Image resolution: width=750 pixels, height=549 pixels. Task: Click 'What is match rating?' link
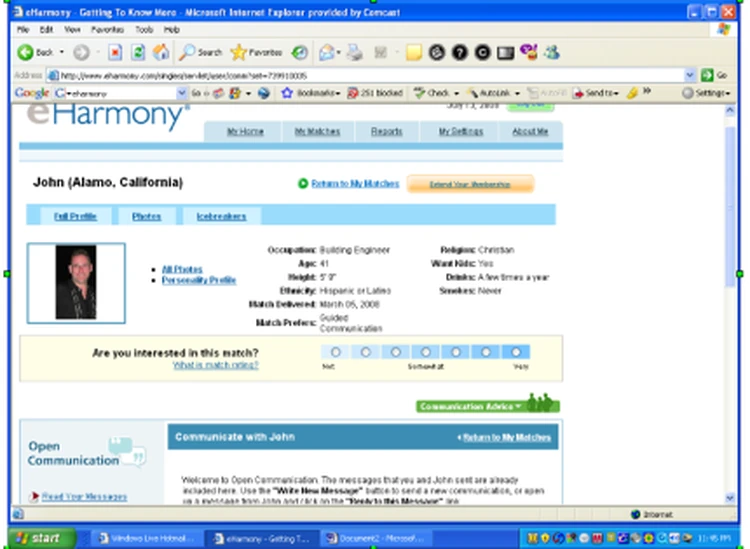(216, 365)
